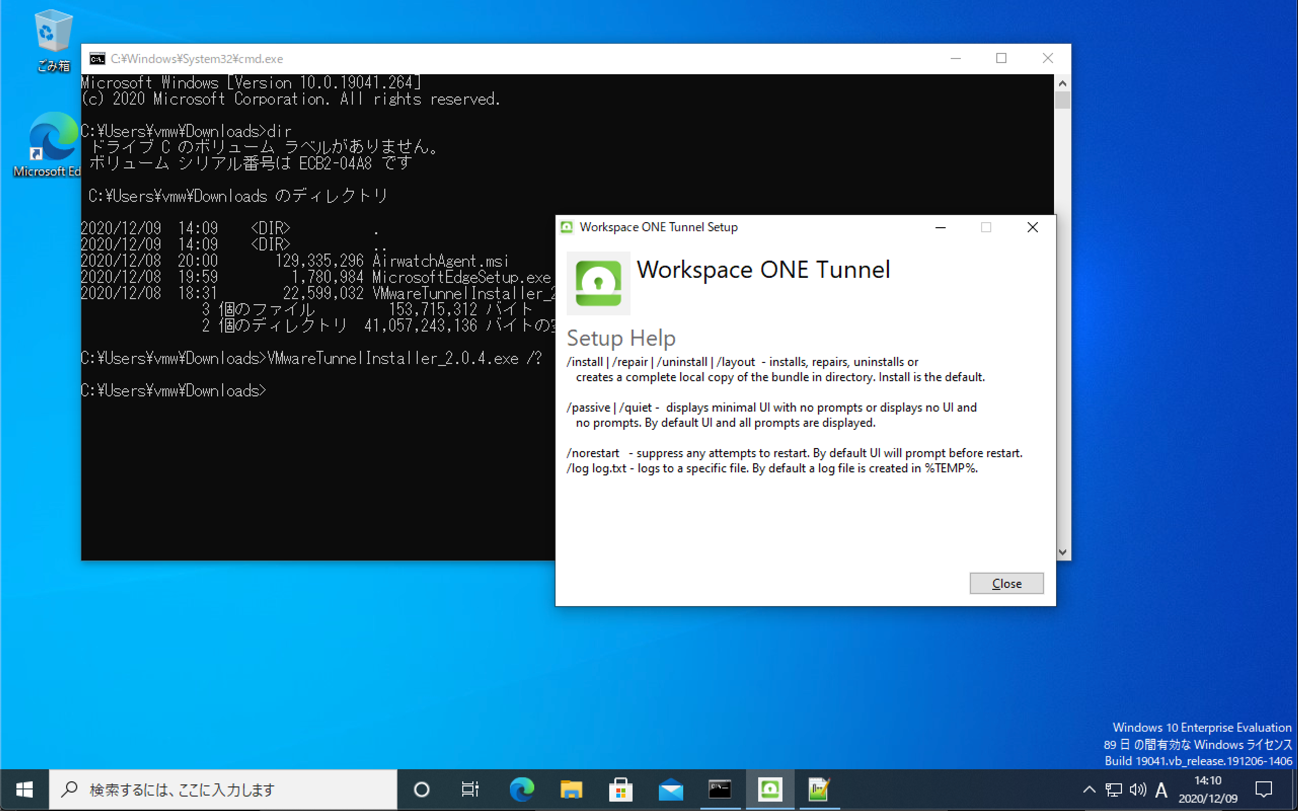The height and width of the screenshot is (811, 1298).
Task: Click Workspace ONE Tunnel Setup title bar icon
Action: point(567,227)
